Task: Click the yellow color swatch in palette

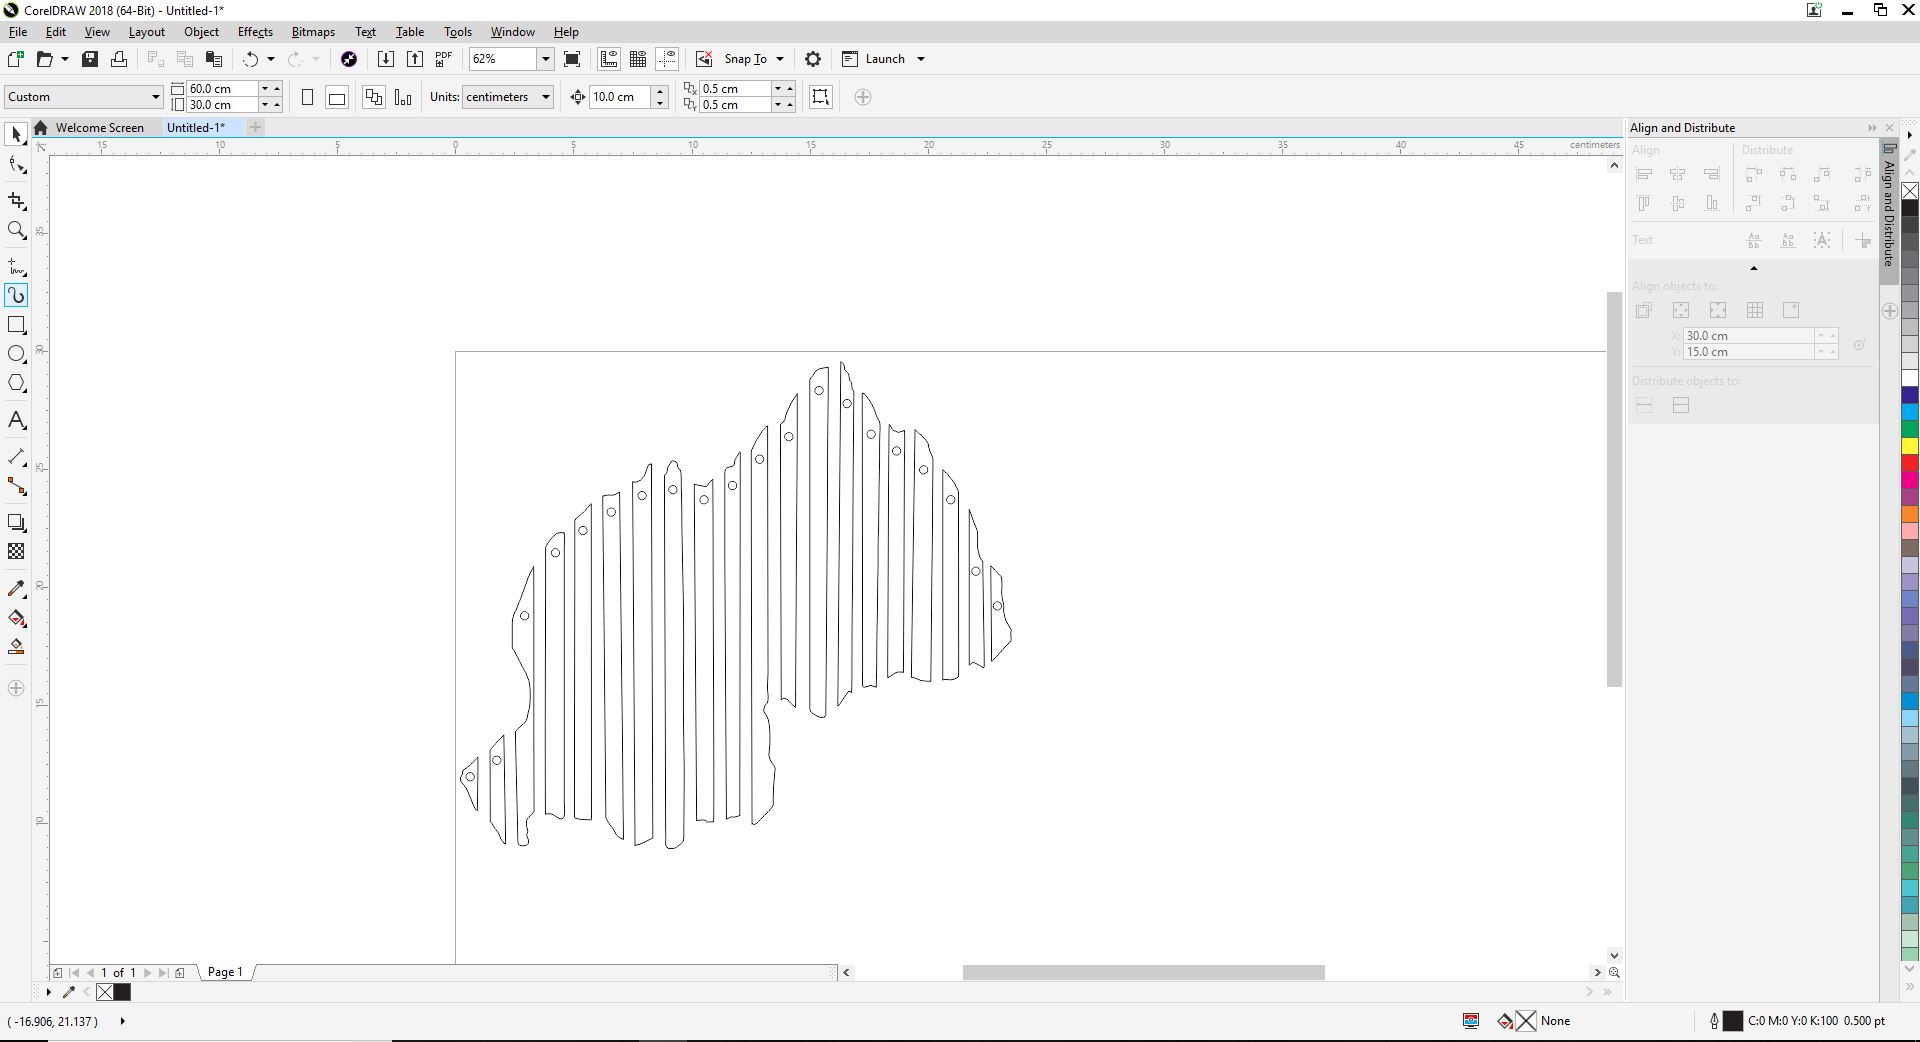Action: [1910, 446]
